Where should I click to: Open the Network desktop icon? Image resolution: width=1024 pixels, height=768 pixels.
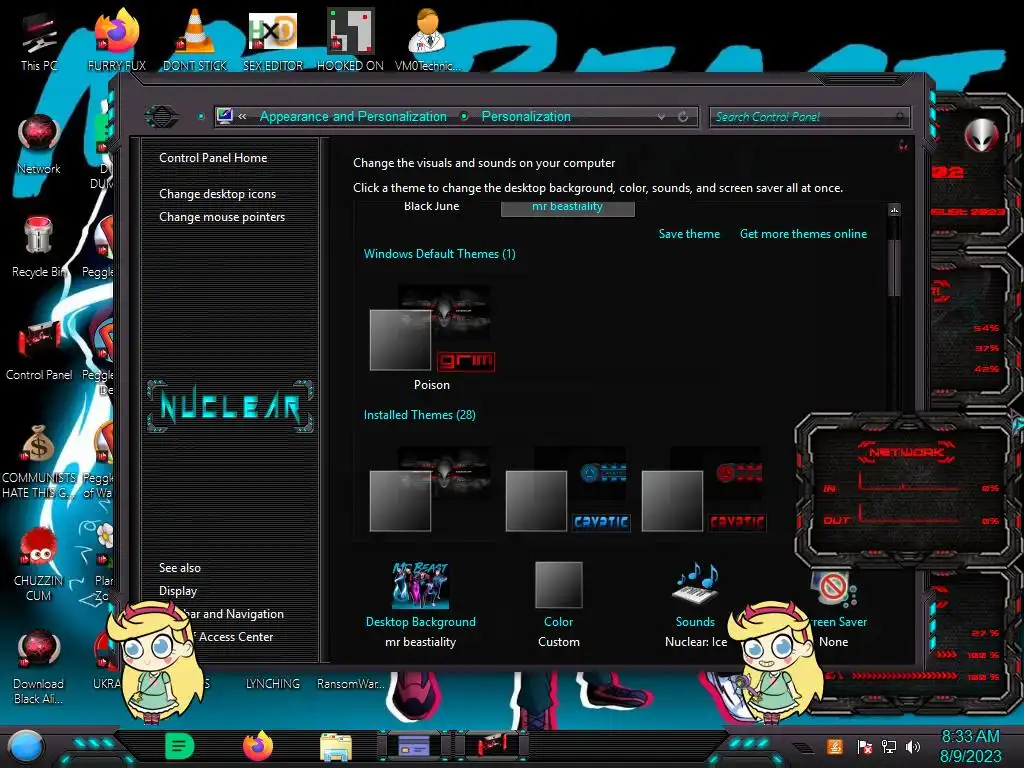tap(39, 144)
